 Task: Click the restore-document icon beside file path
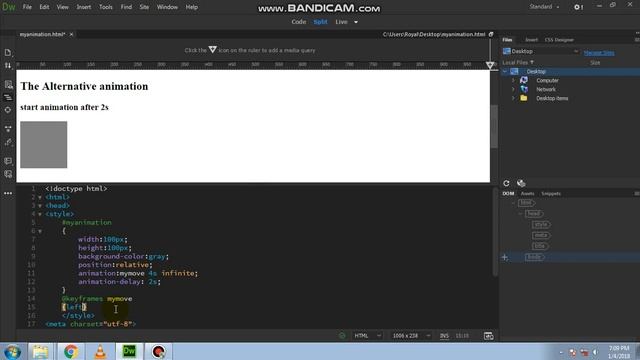click(x=491, y=34)
